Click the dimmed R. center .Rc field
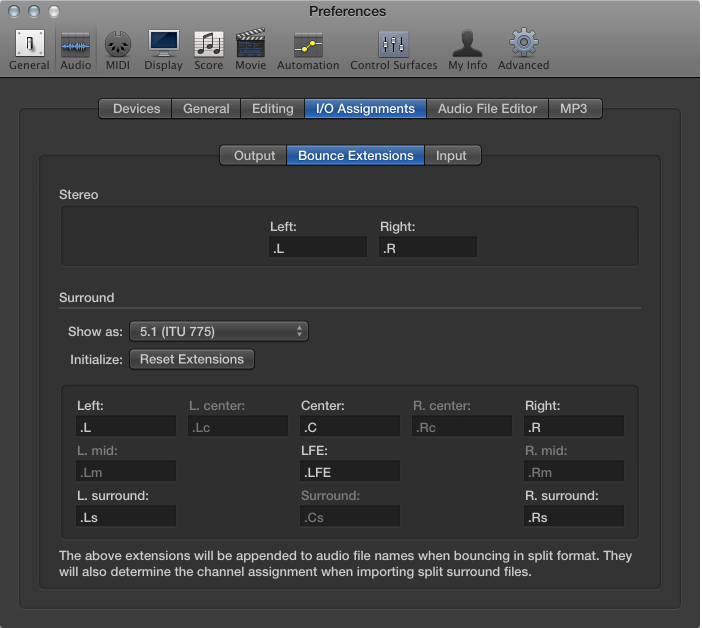Image resolution: width=702 pixels, height=628 pixels. coord(462,427)
